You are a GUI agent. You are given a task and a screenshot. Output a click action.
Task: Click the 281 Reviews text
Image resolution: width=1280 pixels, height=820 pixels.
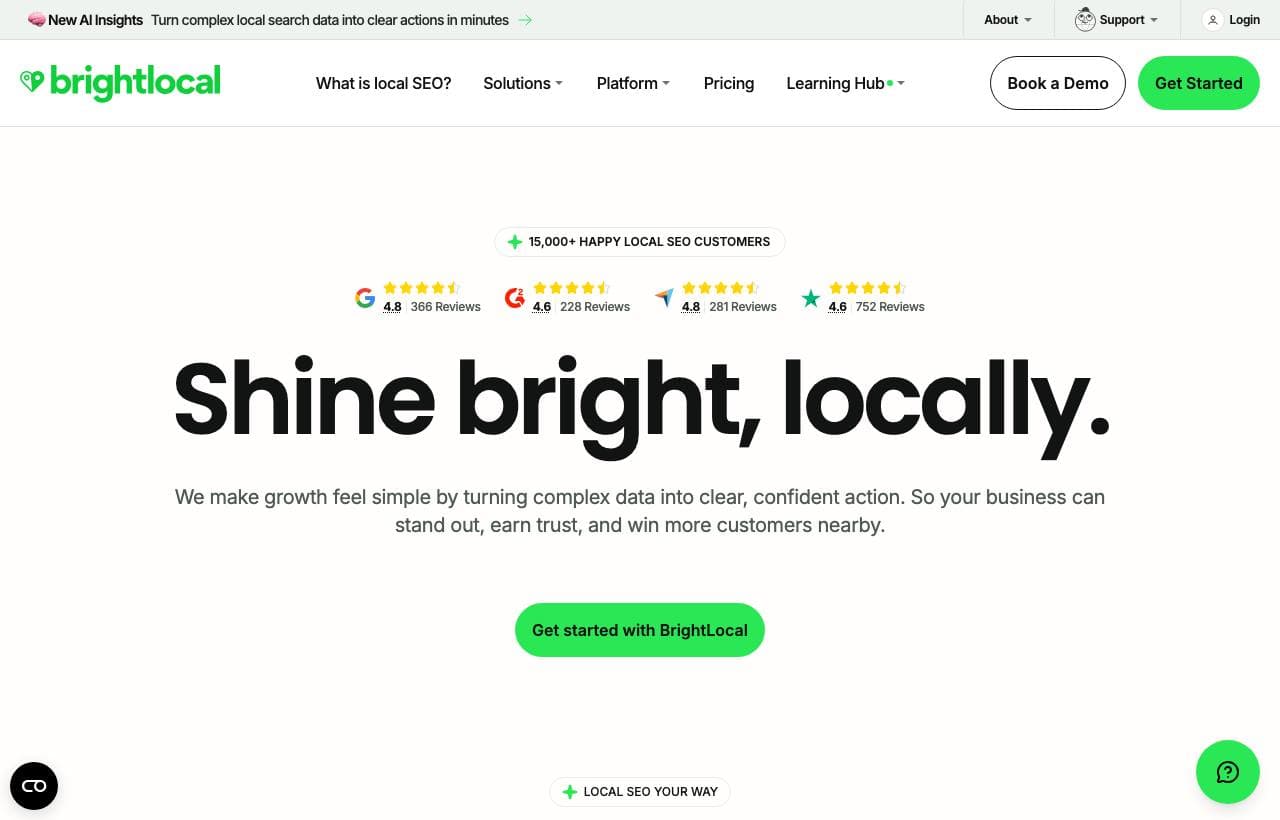(743, 307)
